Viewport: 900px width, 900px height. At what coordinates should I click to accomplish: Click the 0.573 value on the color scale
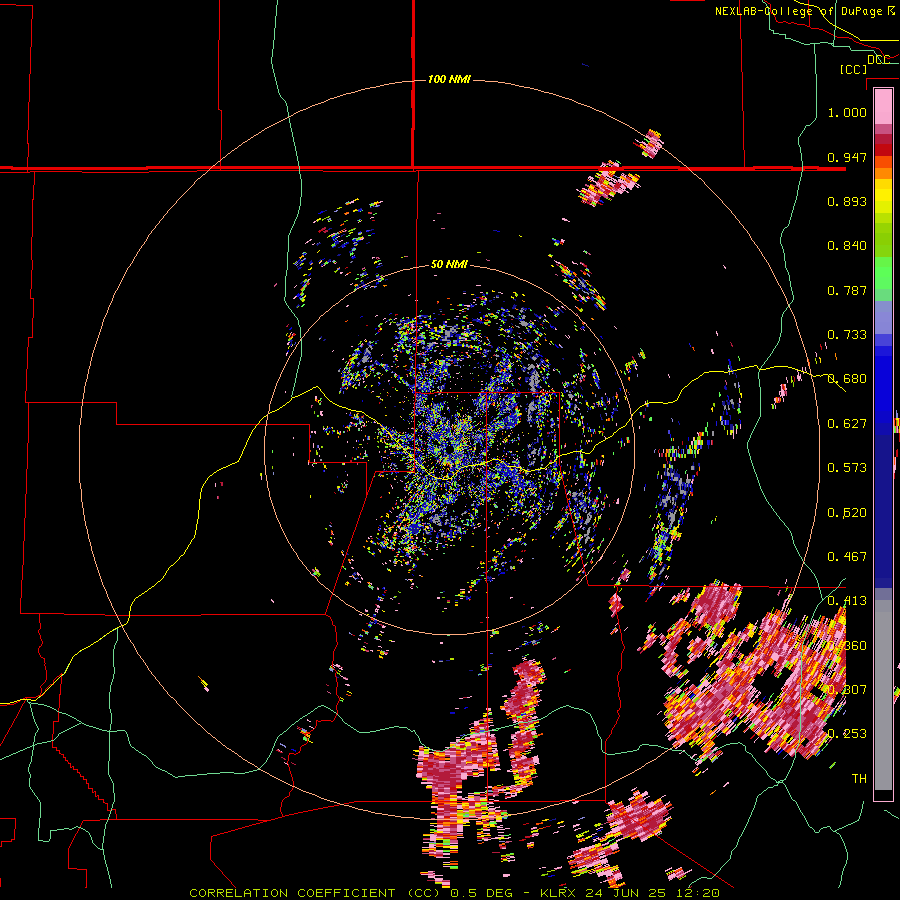(x=847, y=468)
